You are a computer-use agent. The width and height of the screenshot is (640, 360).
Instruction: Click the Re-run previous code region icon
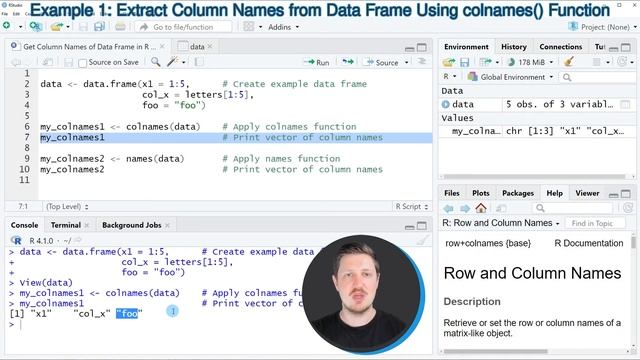pos(348,62)
